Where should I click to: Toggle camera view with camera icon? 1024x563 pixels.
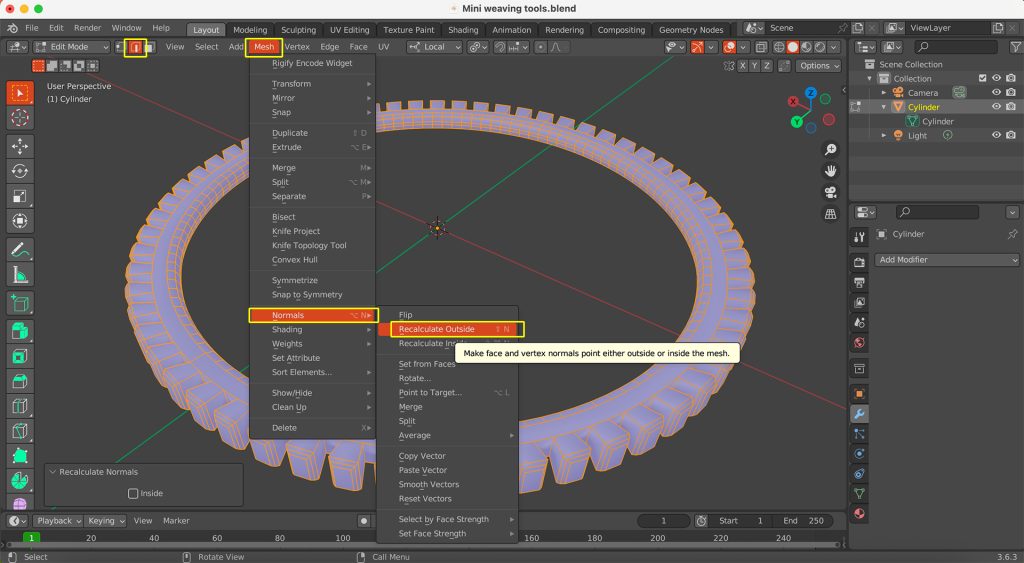click(x=831, y=193)
